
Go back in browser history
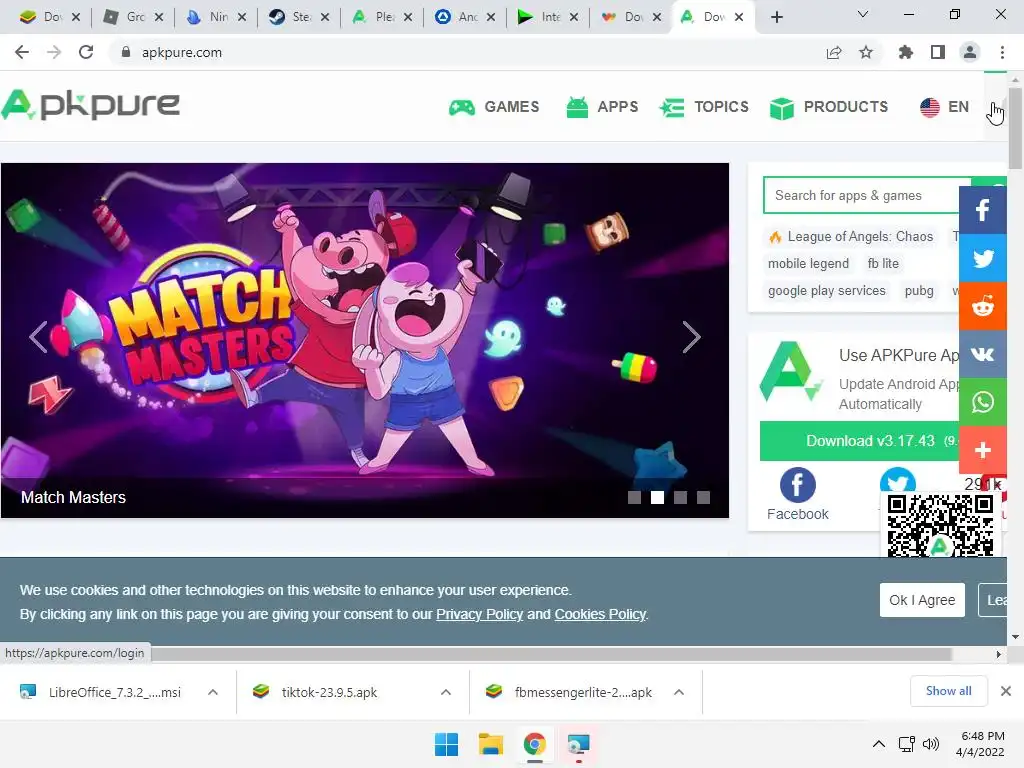22,52
